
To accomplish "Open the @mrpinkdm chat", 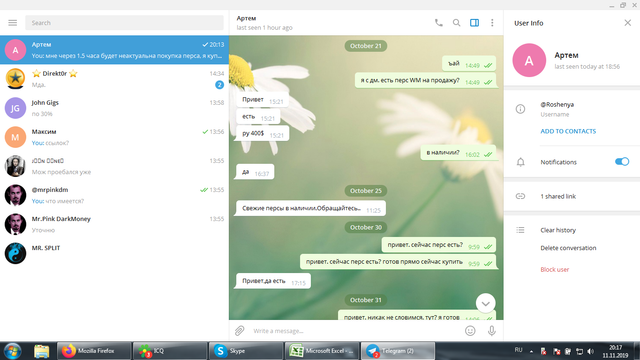I will coord(114,195).
